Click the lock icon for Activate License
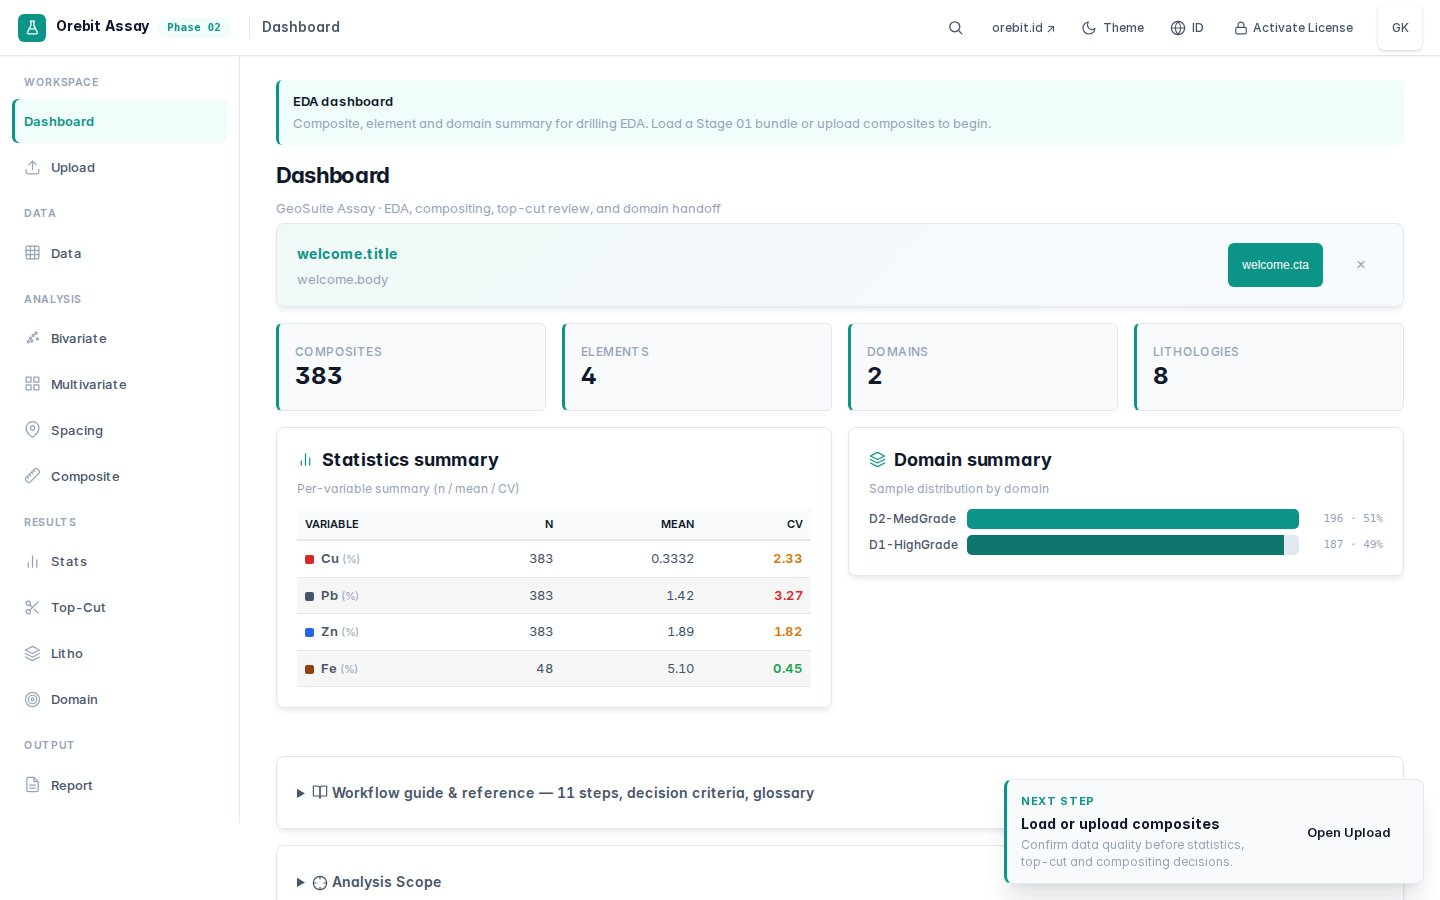 pyautogui.click(x=1241, y=28)
